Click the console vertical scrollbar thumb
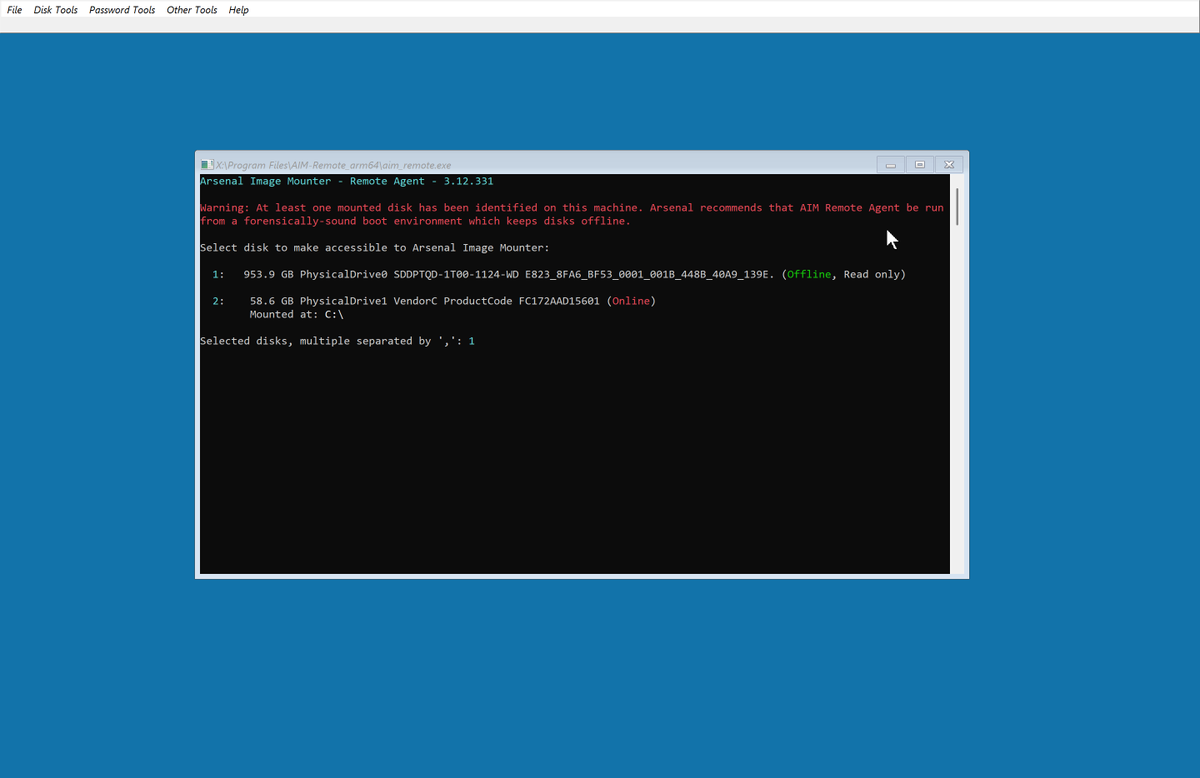This screenshot has width=1200, height=778. (x=957, y=206)
